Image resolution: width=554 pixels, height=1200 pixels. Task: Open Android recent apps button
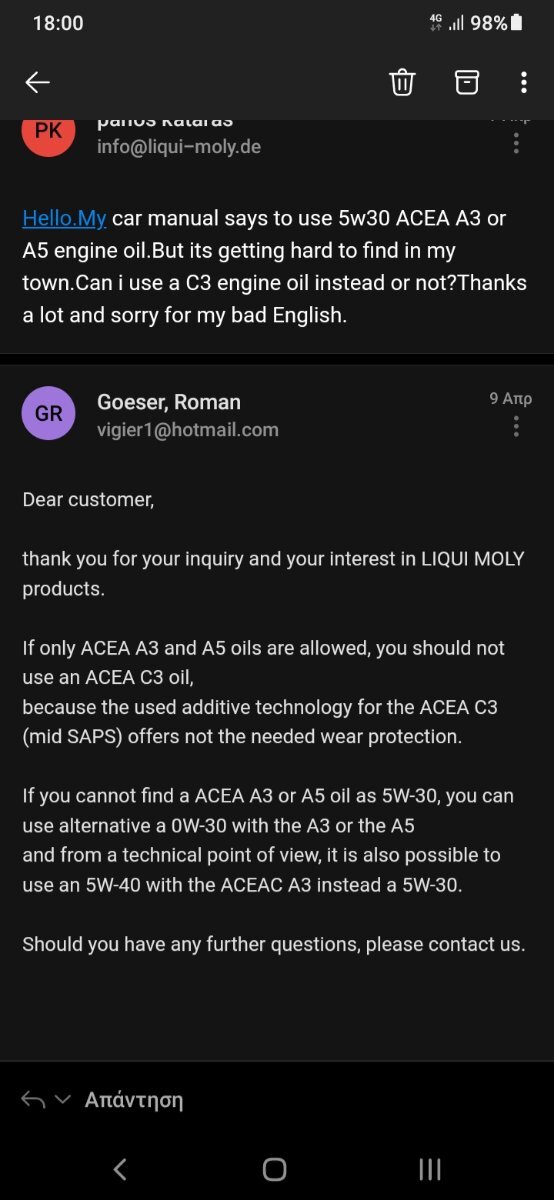pyautogui.click(x=430, y=1169)
